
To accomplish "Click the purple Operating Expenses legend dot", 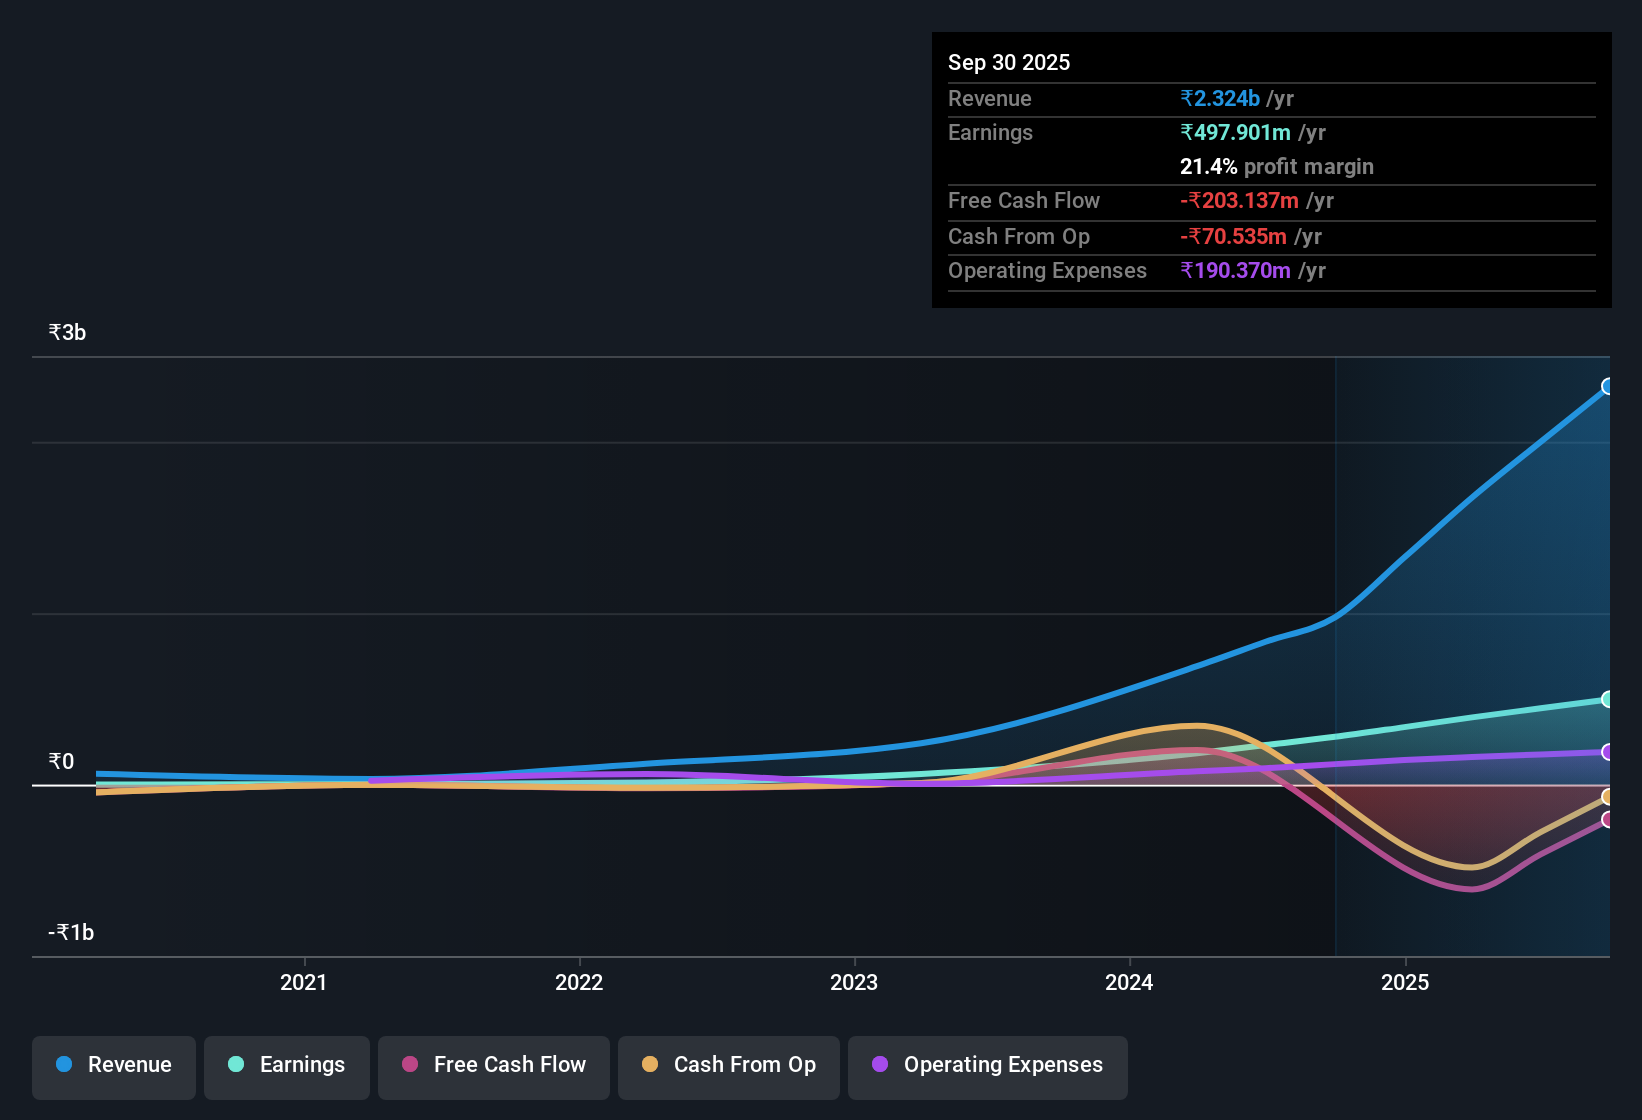I will 880,1065.
